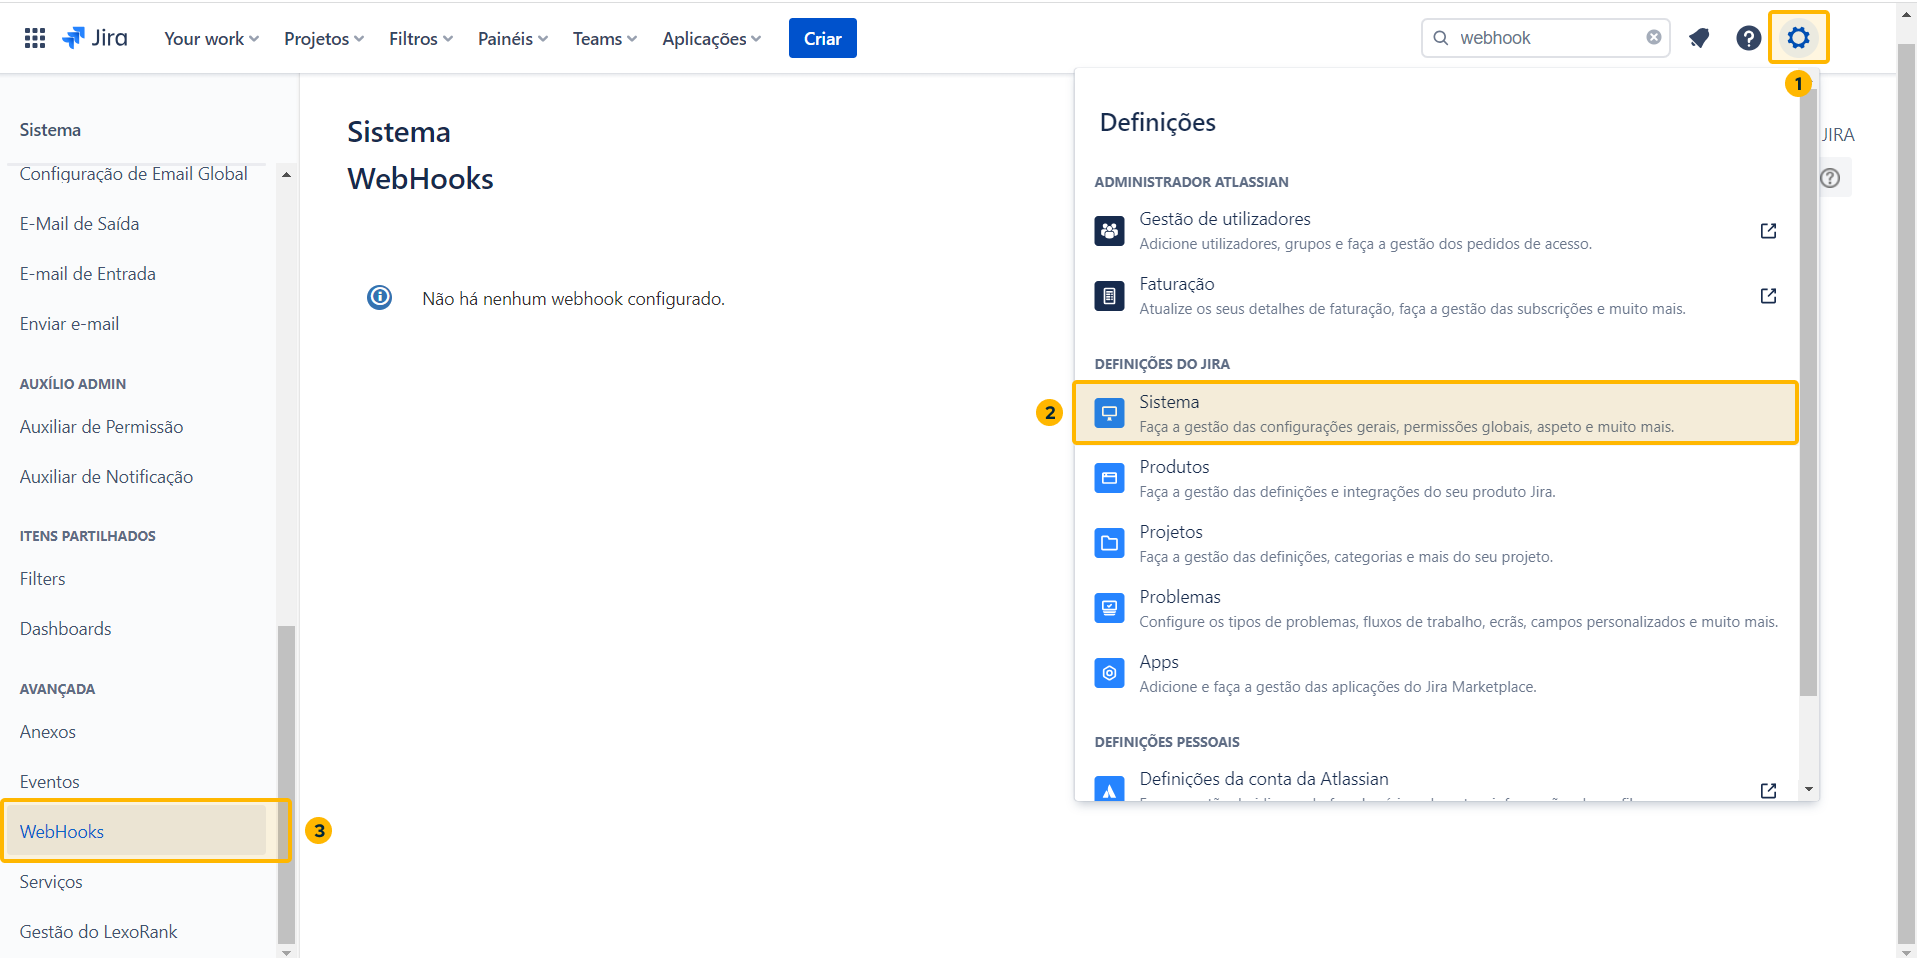Click the webhook search input field
Screen dimensions: 1917x958
[1546, 38]
